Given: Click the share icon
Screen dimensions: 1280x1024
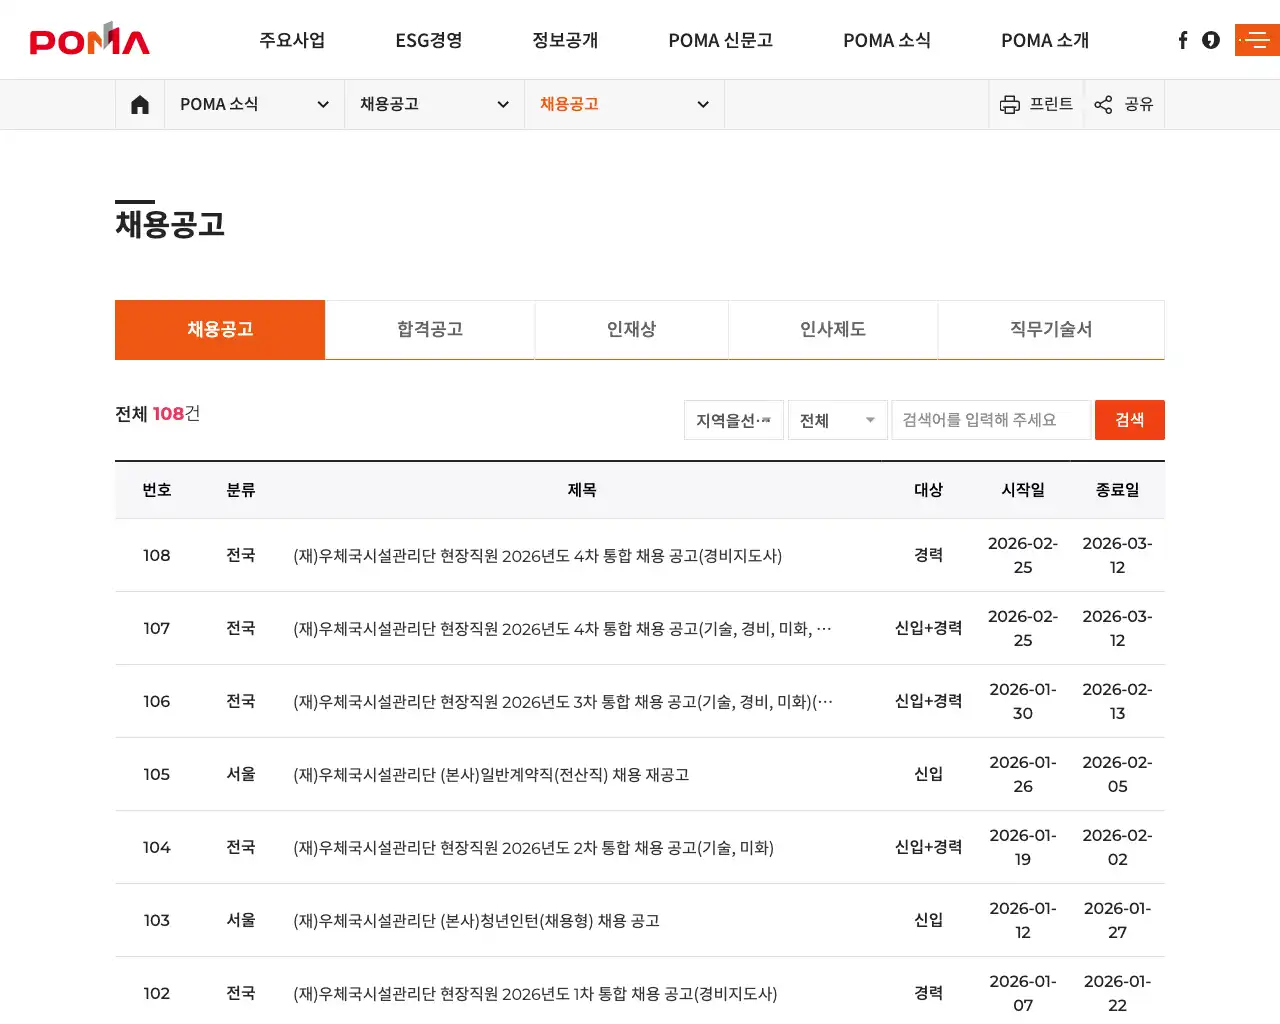Looking at the screenshot, I should click(1103, 104).
